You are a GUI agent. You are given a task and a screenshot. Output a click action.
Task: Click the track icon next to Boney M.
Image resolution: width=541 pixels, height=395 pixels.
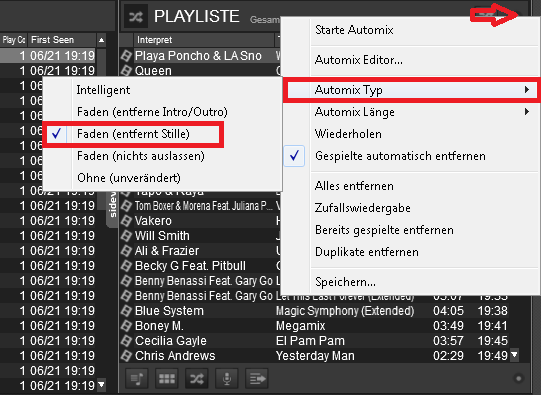pyautogui.click(x=126, y=326)
